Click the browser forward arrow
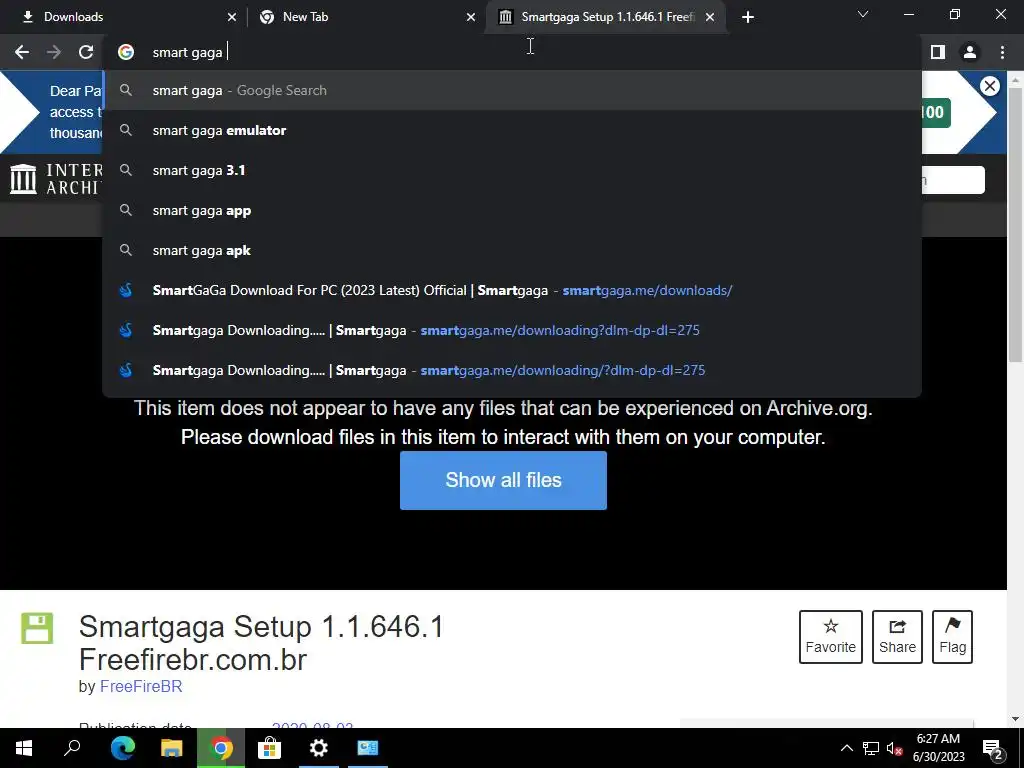 point(54,52)
